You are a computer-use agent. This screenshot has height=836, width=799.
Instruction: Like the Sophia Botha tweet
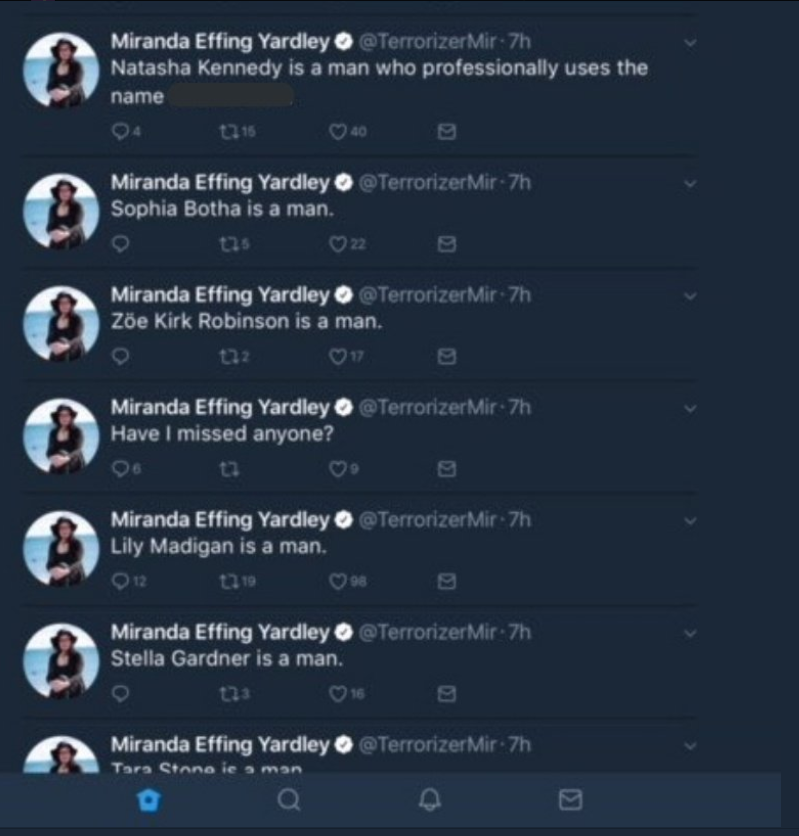pos(337,244)
